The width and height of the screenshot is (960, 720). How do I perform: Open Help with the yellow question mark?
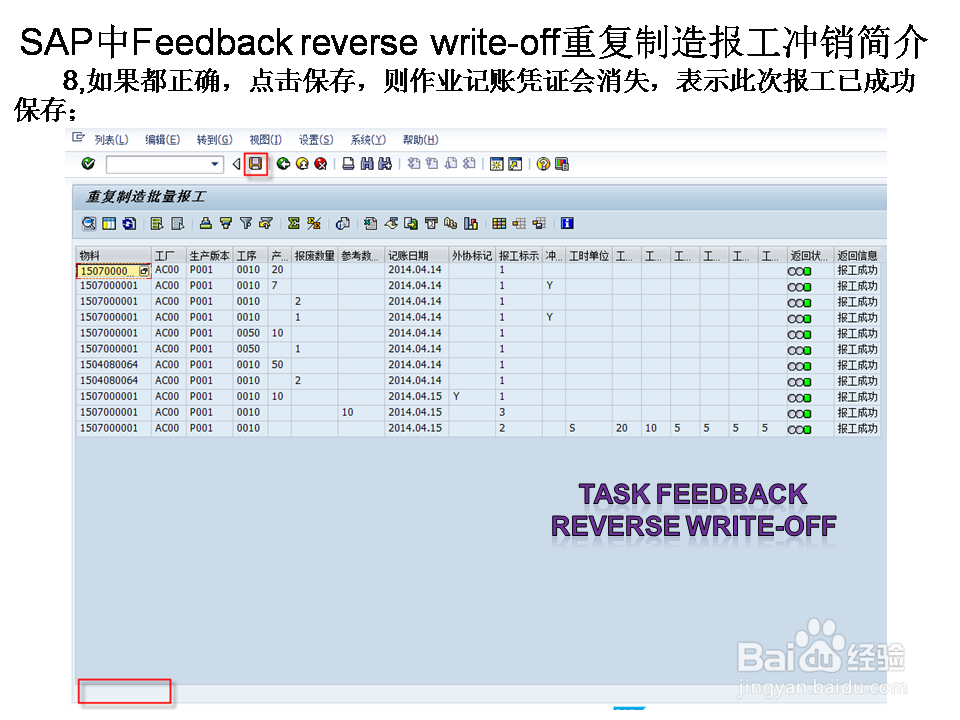[x=543, y=163]
